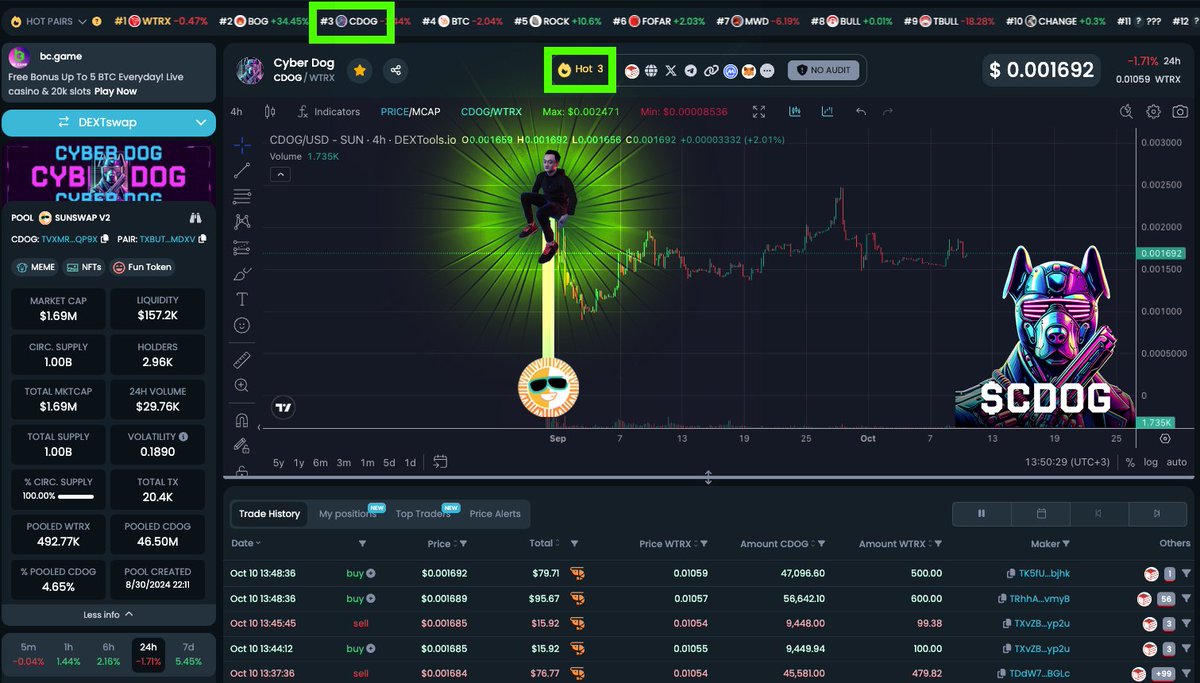
Task: Select the 7d price change tab
Action: (188, 655)
